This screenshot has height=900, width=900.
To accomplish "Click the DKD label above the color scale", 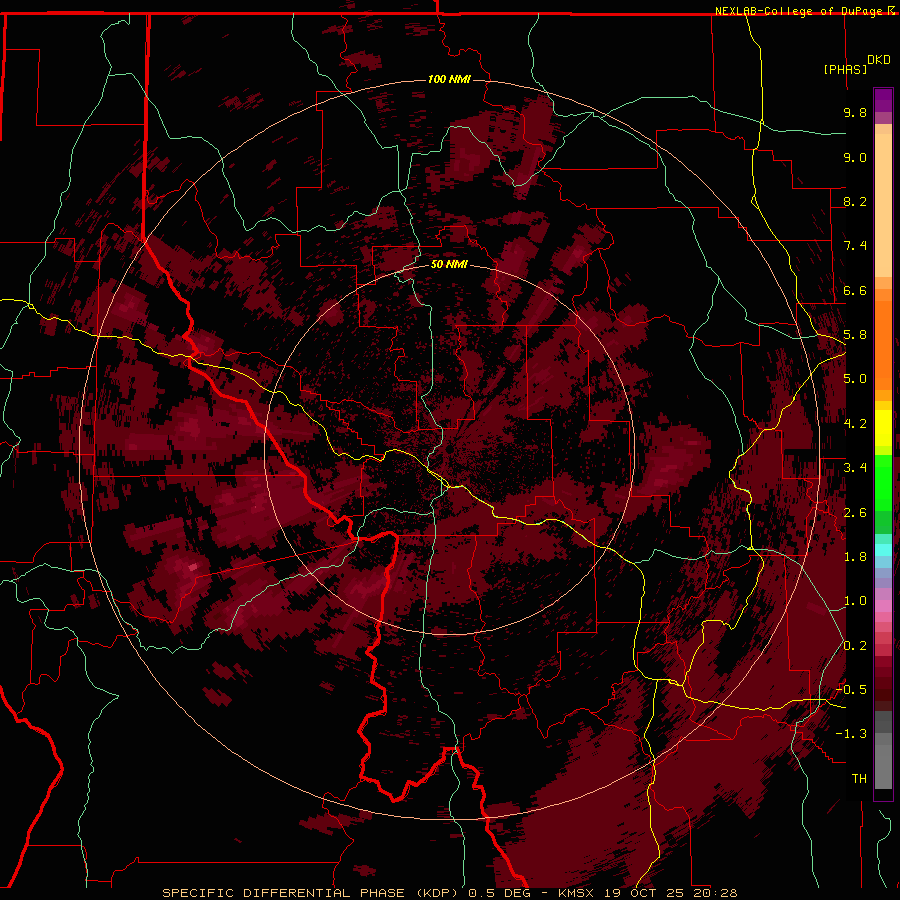I will point(879,60).
